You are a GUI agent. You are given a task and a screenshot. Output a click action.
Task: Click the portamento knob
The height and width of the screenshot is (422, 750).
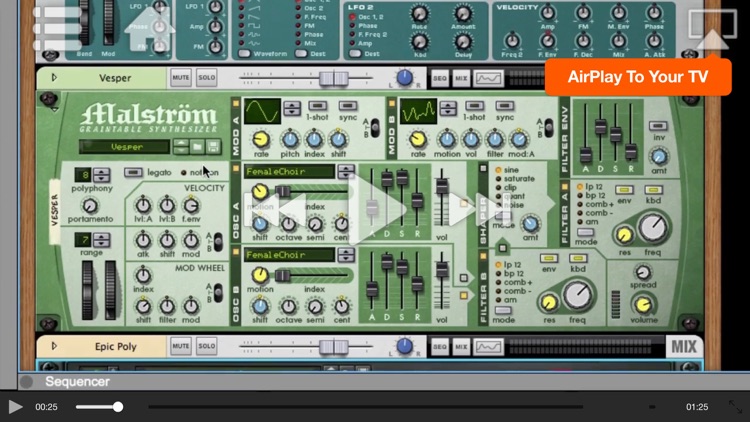pyautogui.click(x=90, y=206)
